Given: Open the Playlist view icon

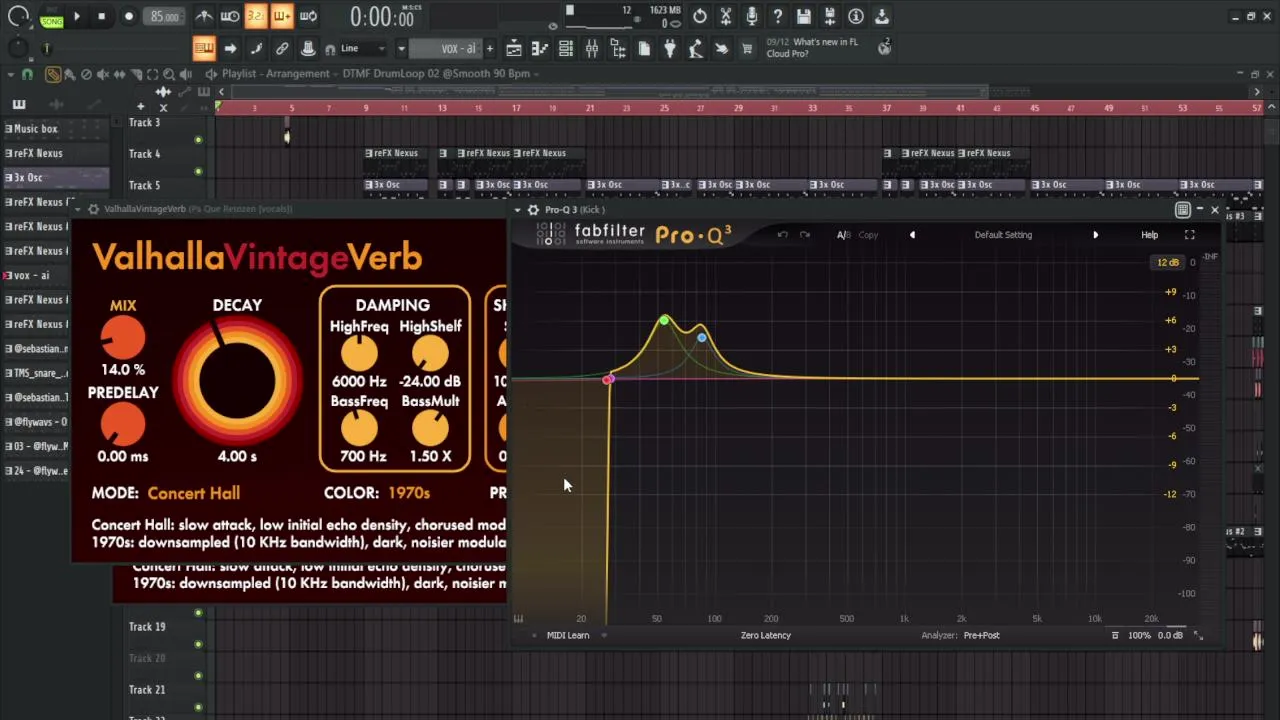Looking at the screenshot, I should click(513, 48).
